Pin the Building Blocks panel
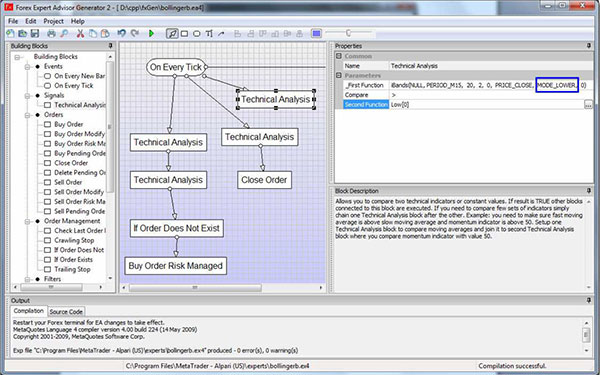Screen dimensions: 600x375 [111, 46]
